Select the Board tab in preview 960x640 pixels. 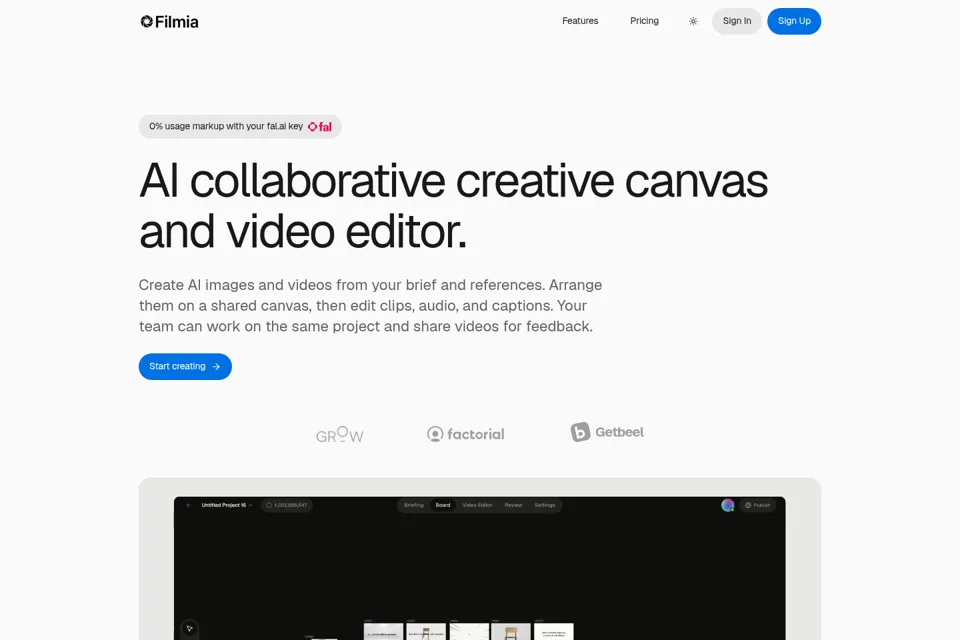[443, 505]
